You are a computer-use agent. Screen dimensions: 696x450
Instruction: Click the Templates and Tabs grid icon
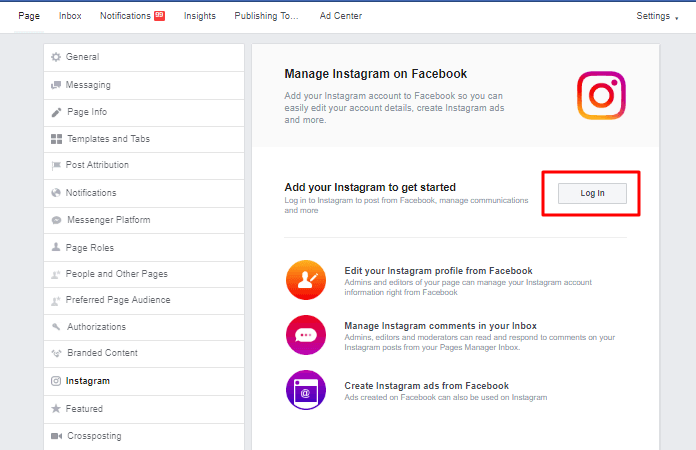(56, 139)
